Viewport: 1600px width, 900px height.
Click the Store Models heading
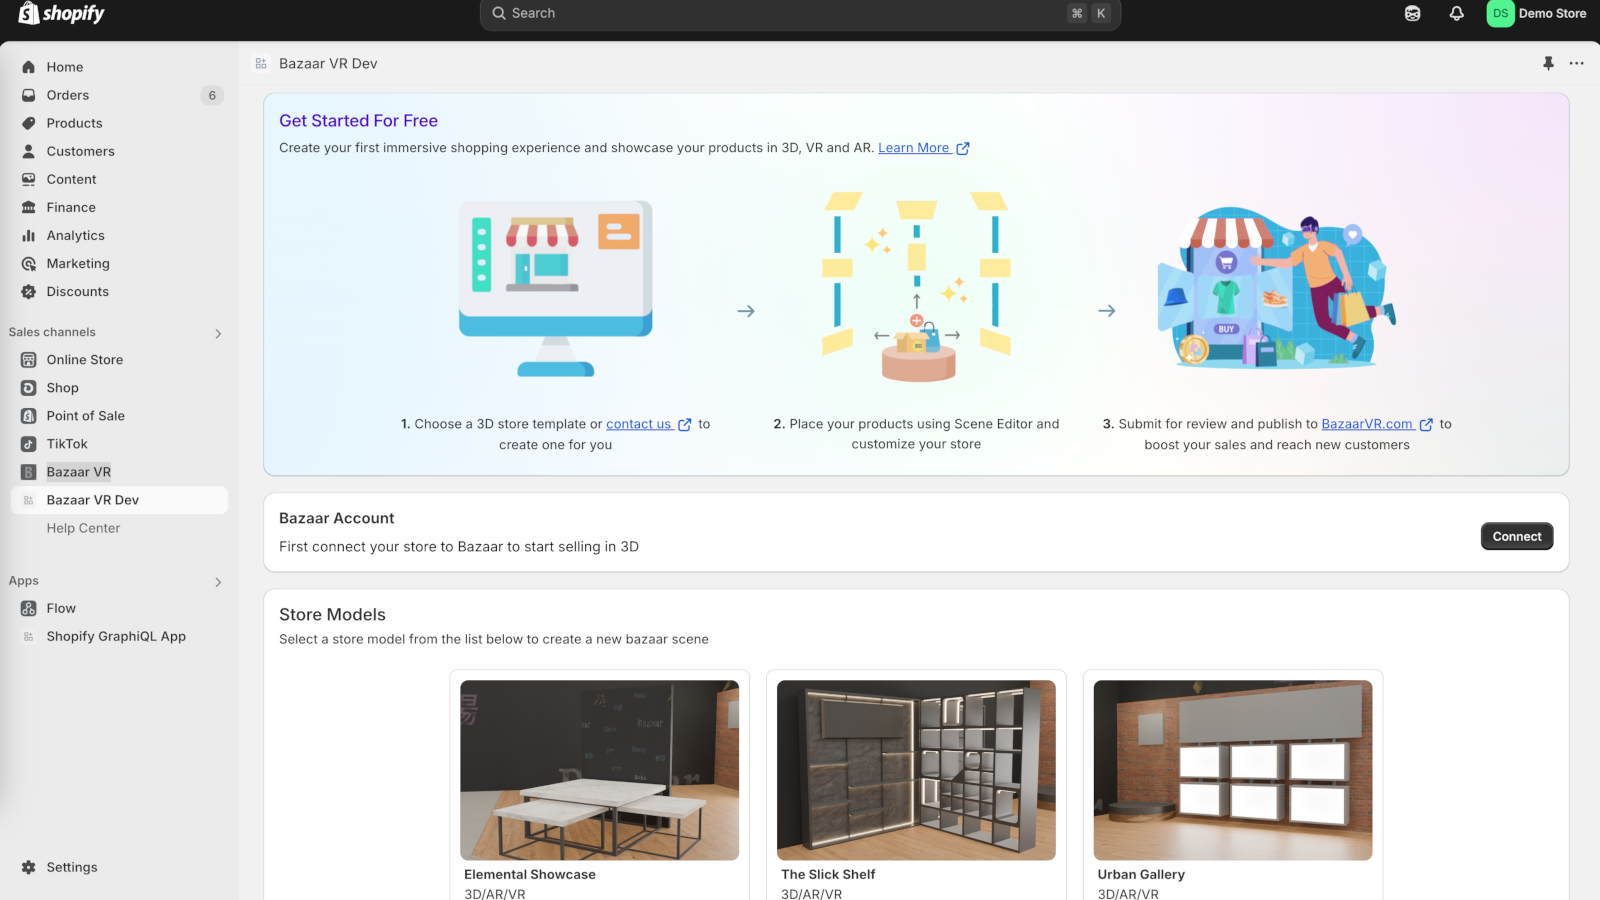332,615
